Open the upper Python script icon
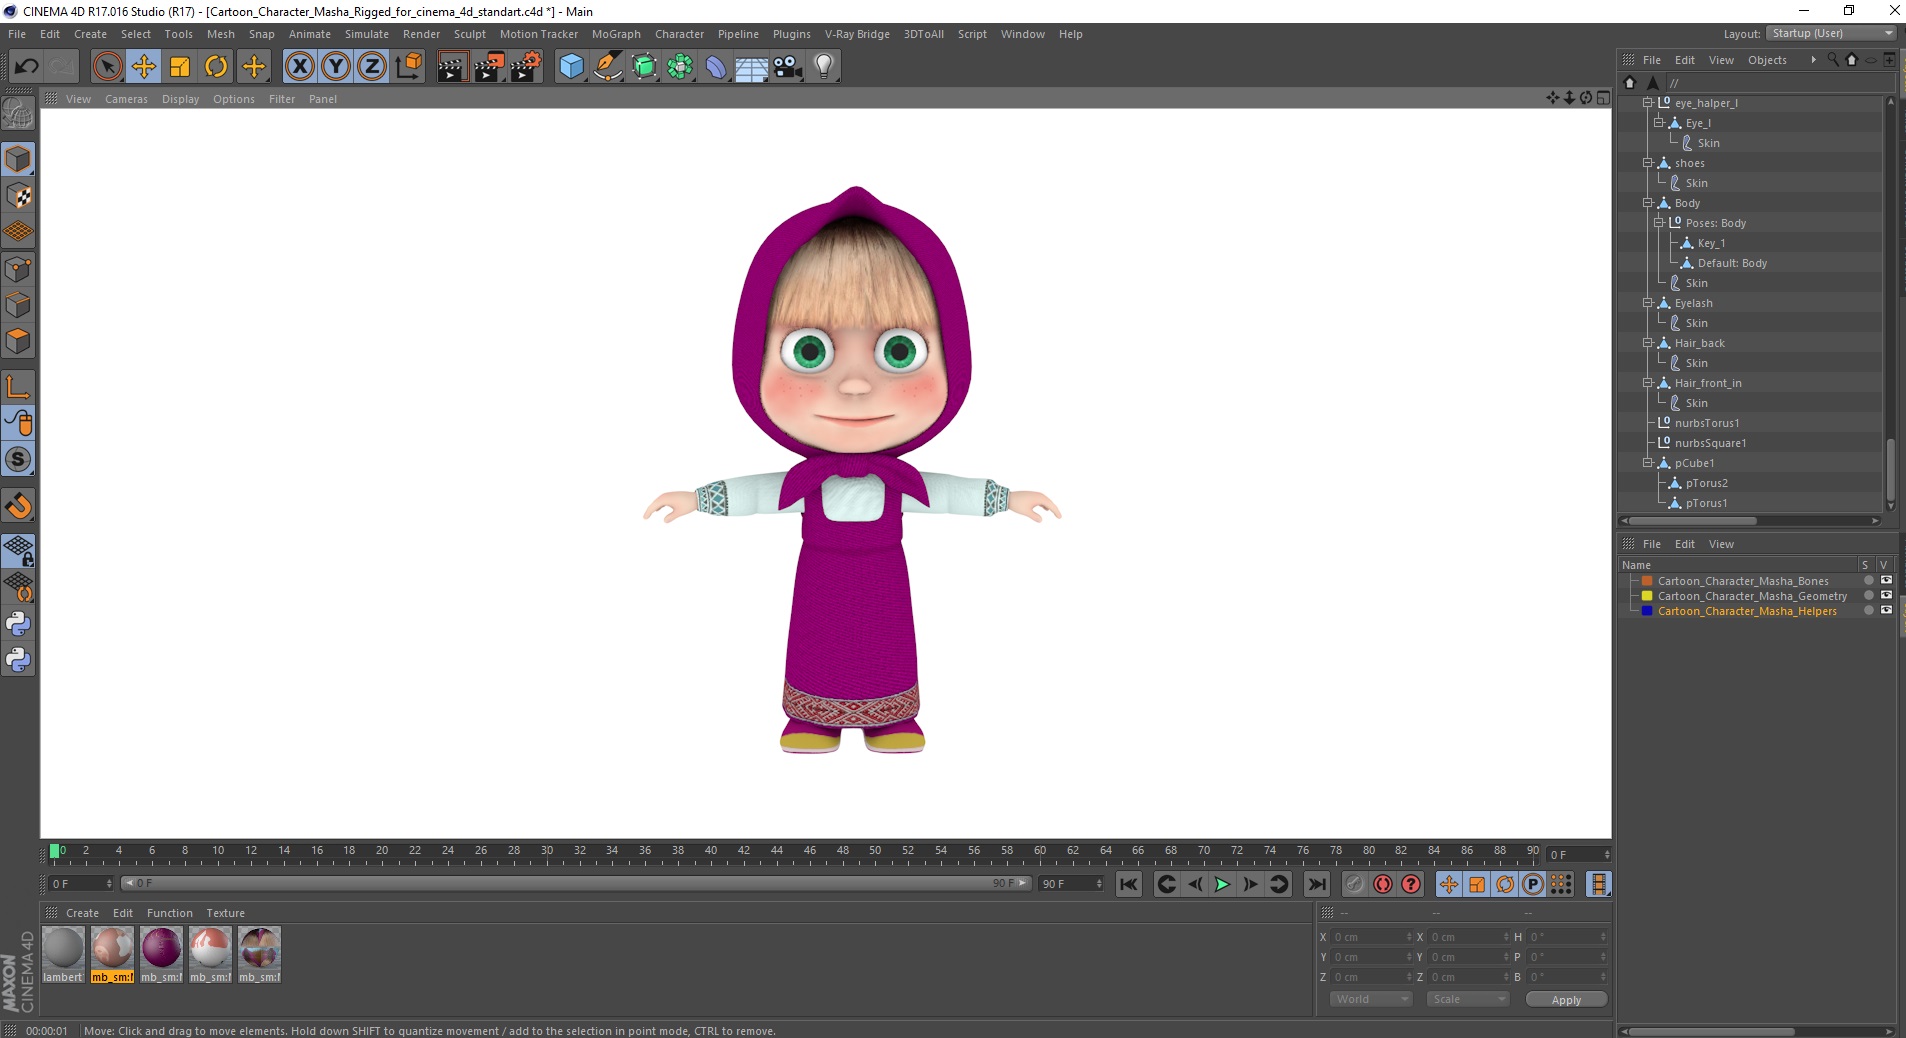Image resolution: width=1906 pixels, height=1038 pixels. (x=18, y=624)
